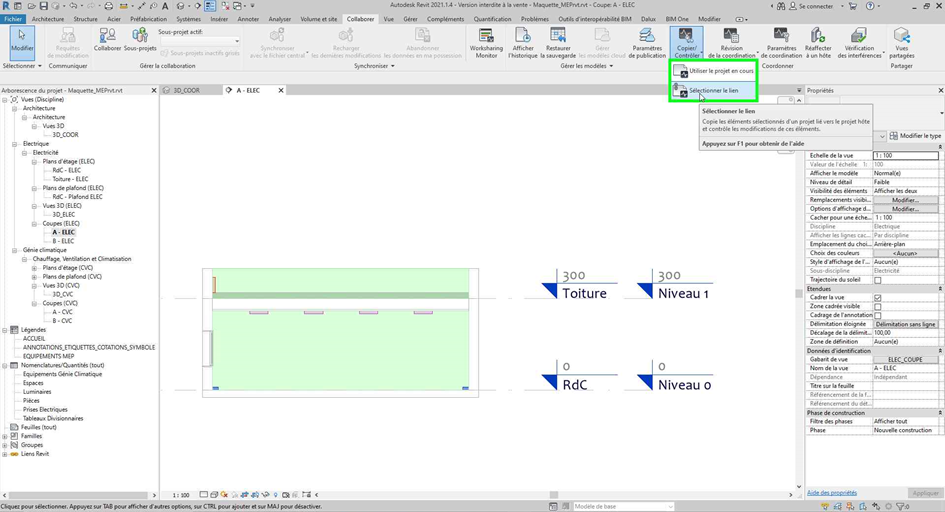This screenshot has width=945, height=512.
Task: Launch Worksharing Monitor
Action: coord(486,41)
